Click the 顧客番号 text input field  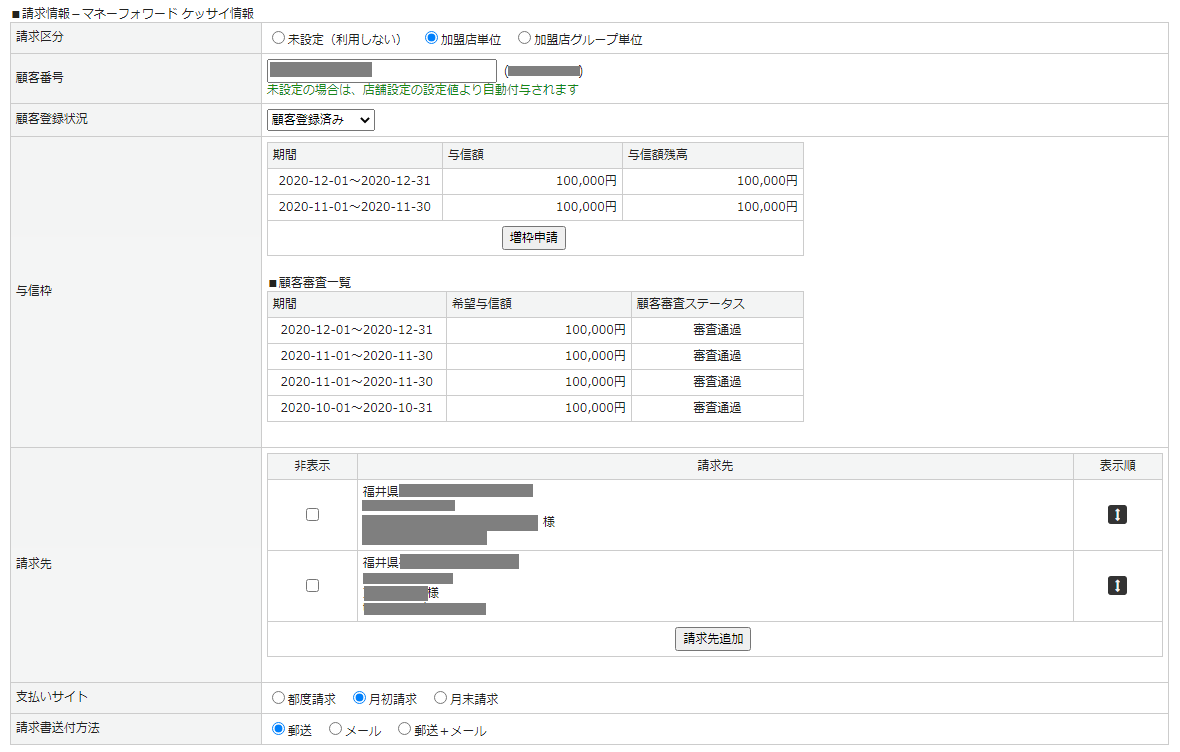pyautogui.click(x=381, y=70)
